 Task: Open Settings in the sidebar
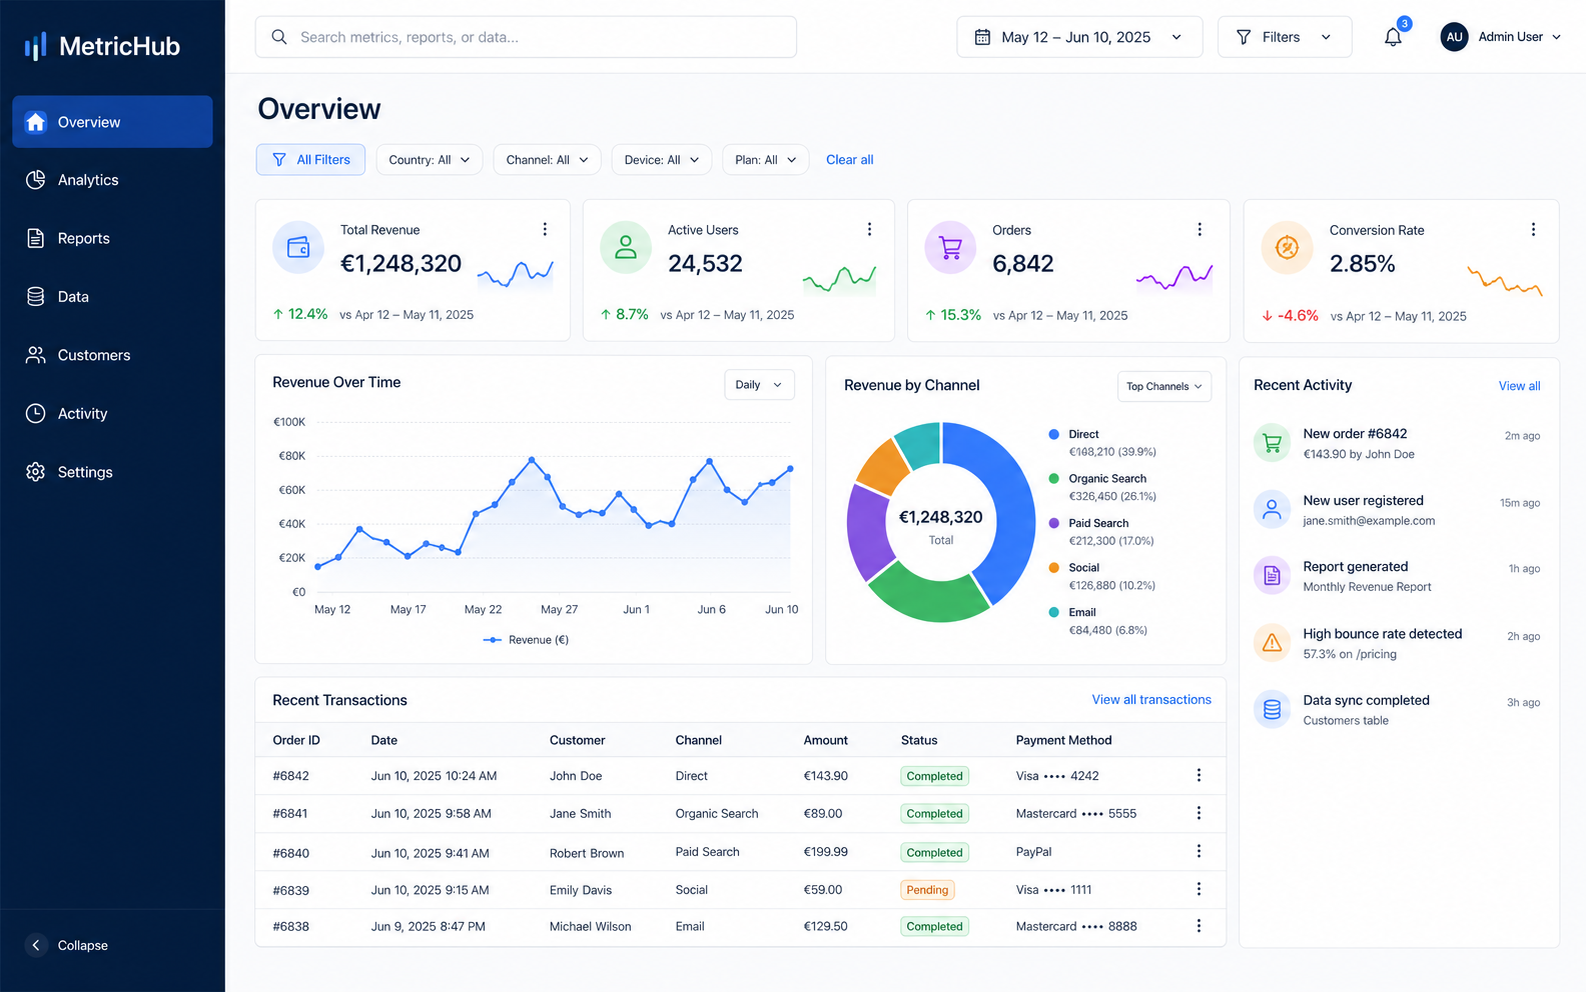point(112,472)
